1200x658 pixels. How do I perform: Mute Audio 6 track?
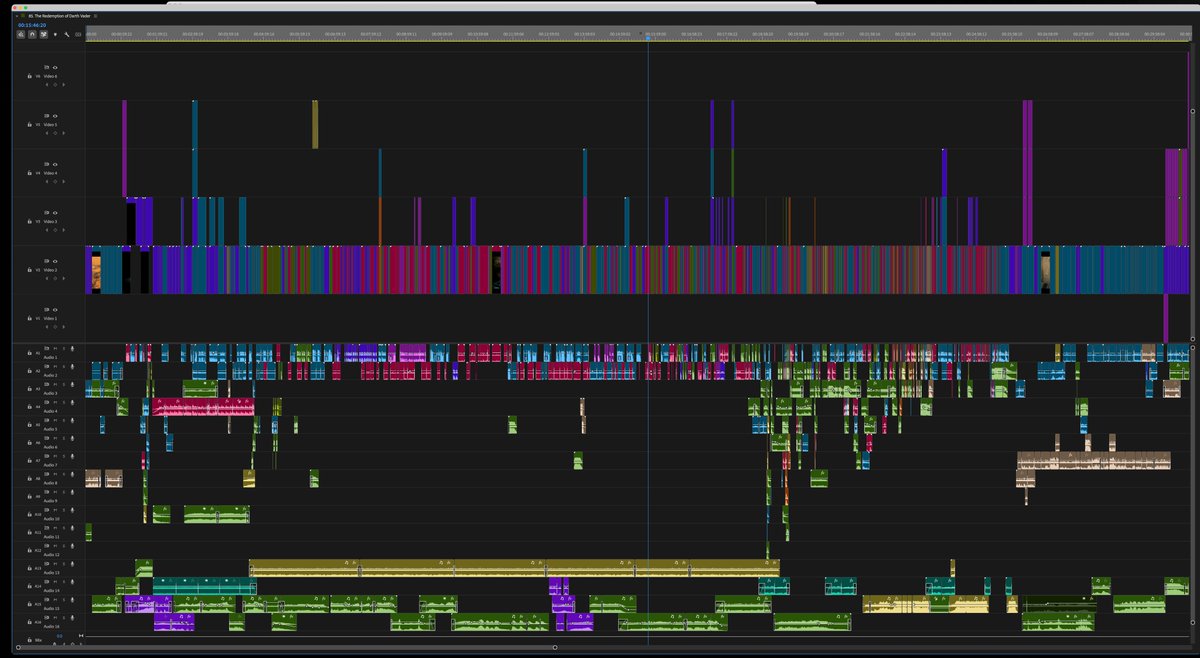(55, 438)
